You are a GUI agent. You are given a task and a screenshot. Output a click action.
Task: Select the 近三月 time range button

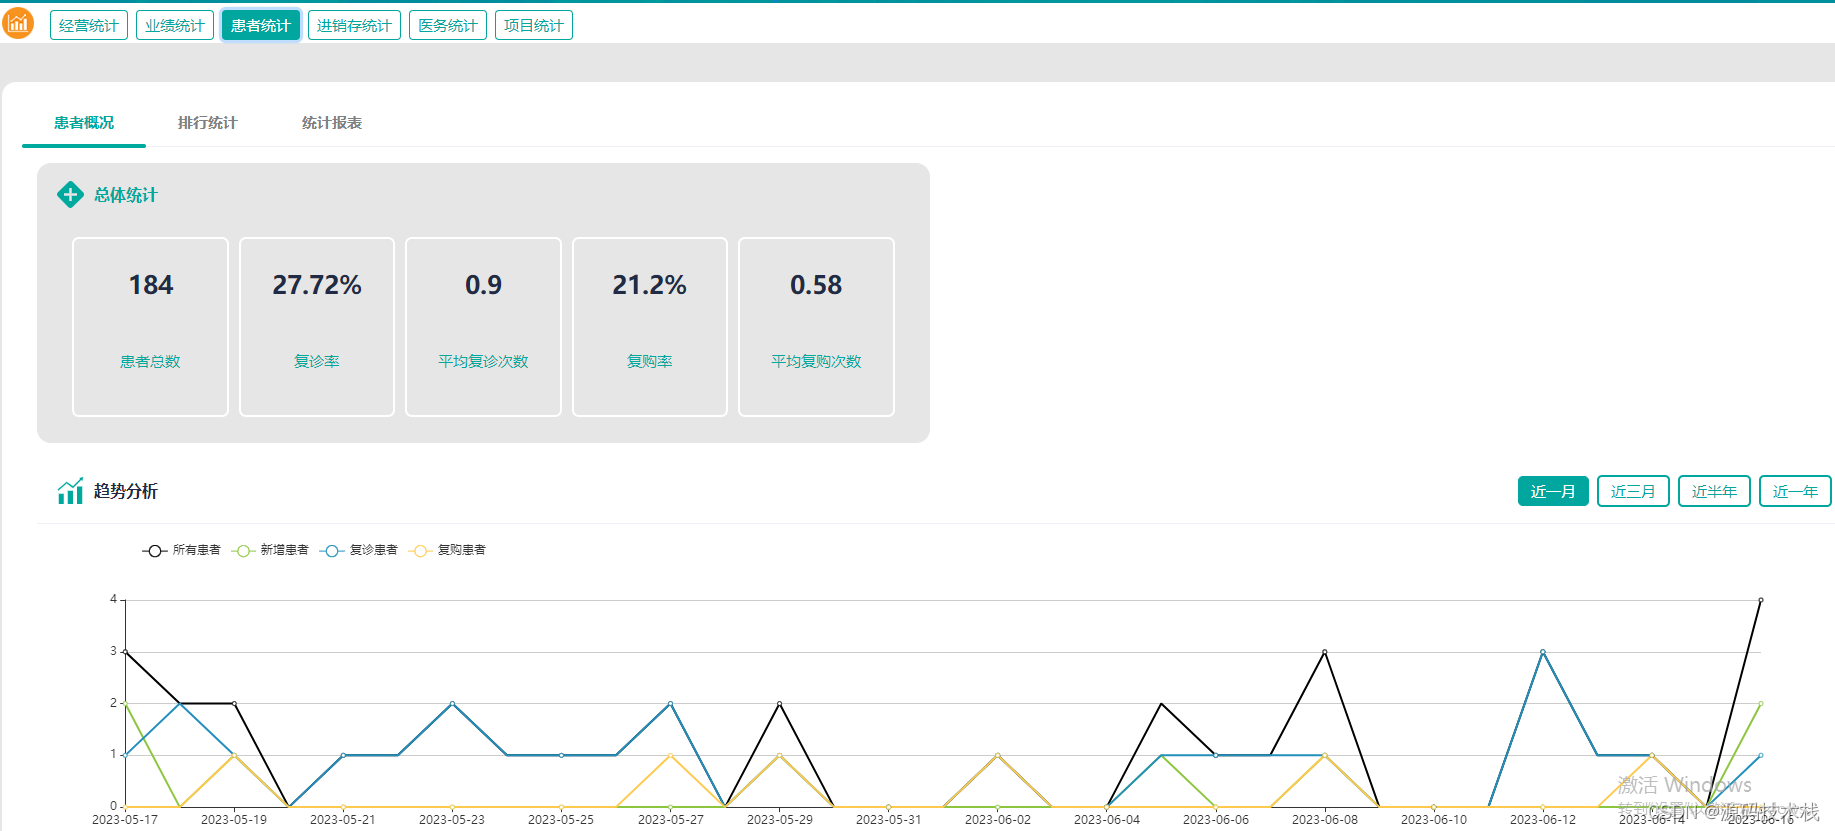coord(1633,491)
